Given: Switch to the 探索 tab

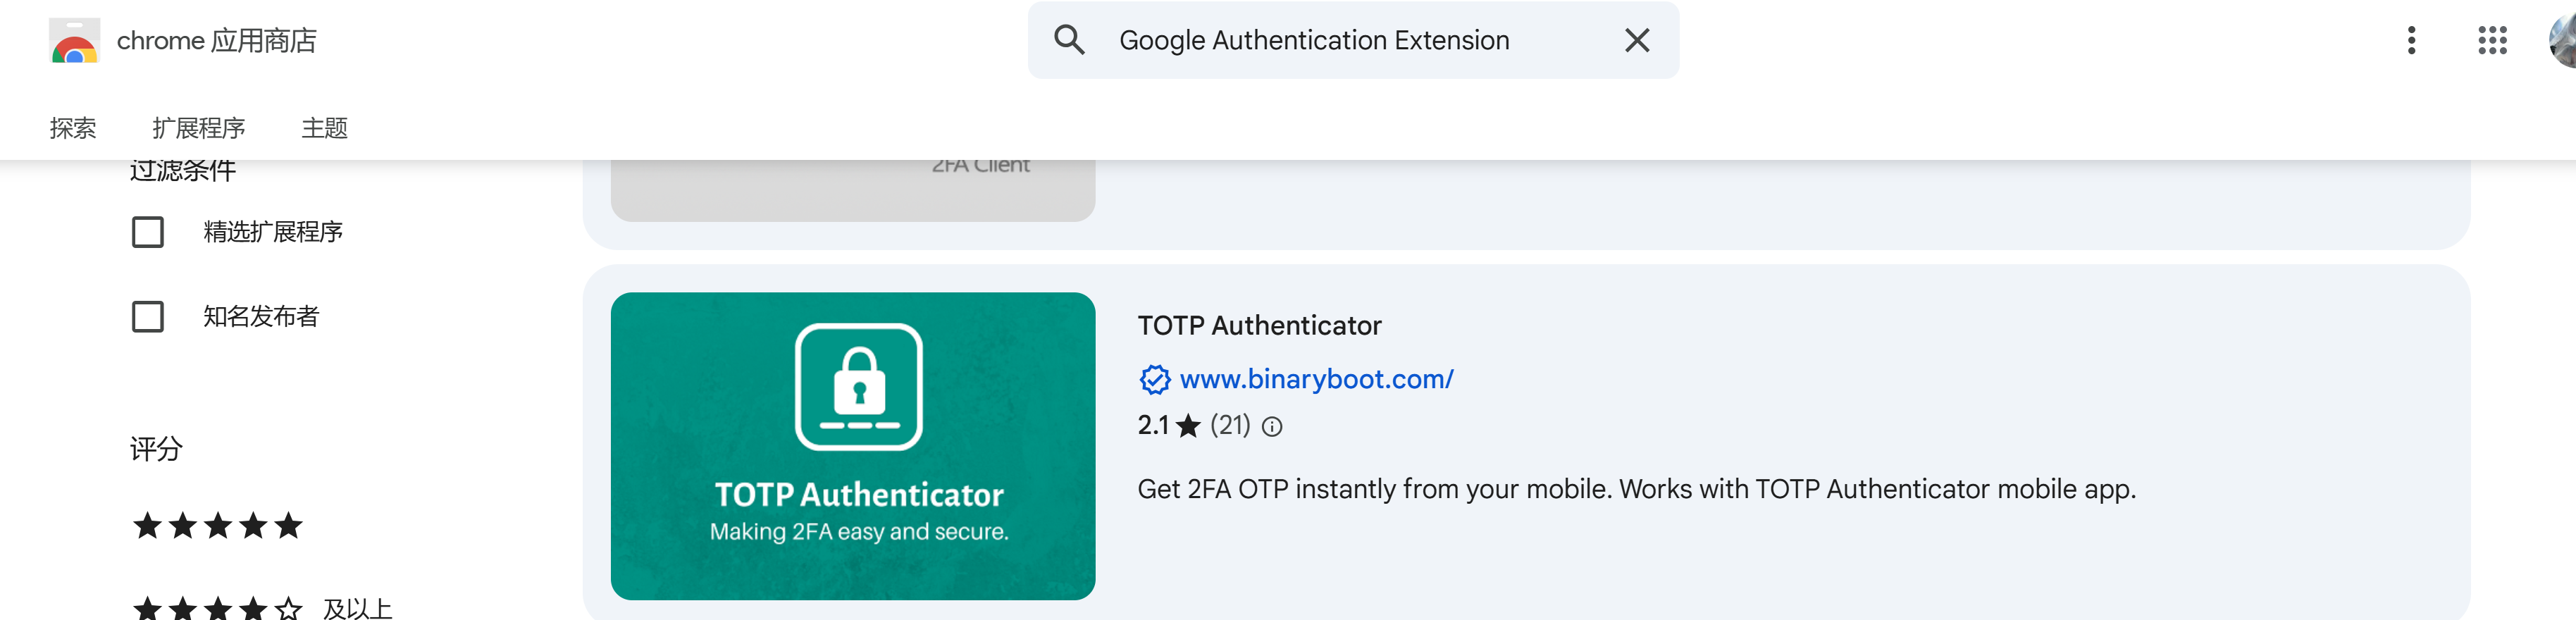Looking at the screenshot, I should (73, 128).
